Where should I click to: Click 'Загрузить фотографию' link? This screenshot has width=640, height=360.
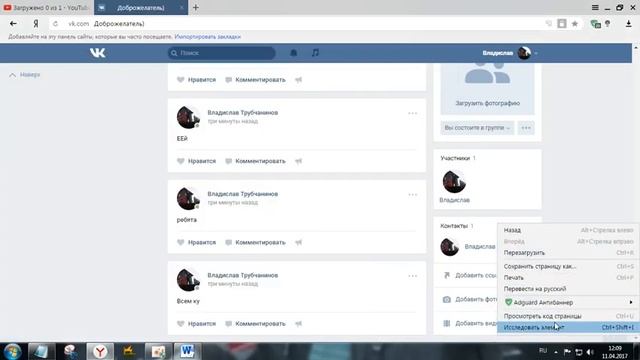[487, 103]
